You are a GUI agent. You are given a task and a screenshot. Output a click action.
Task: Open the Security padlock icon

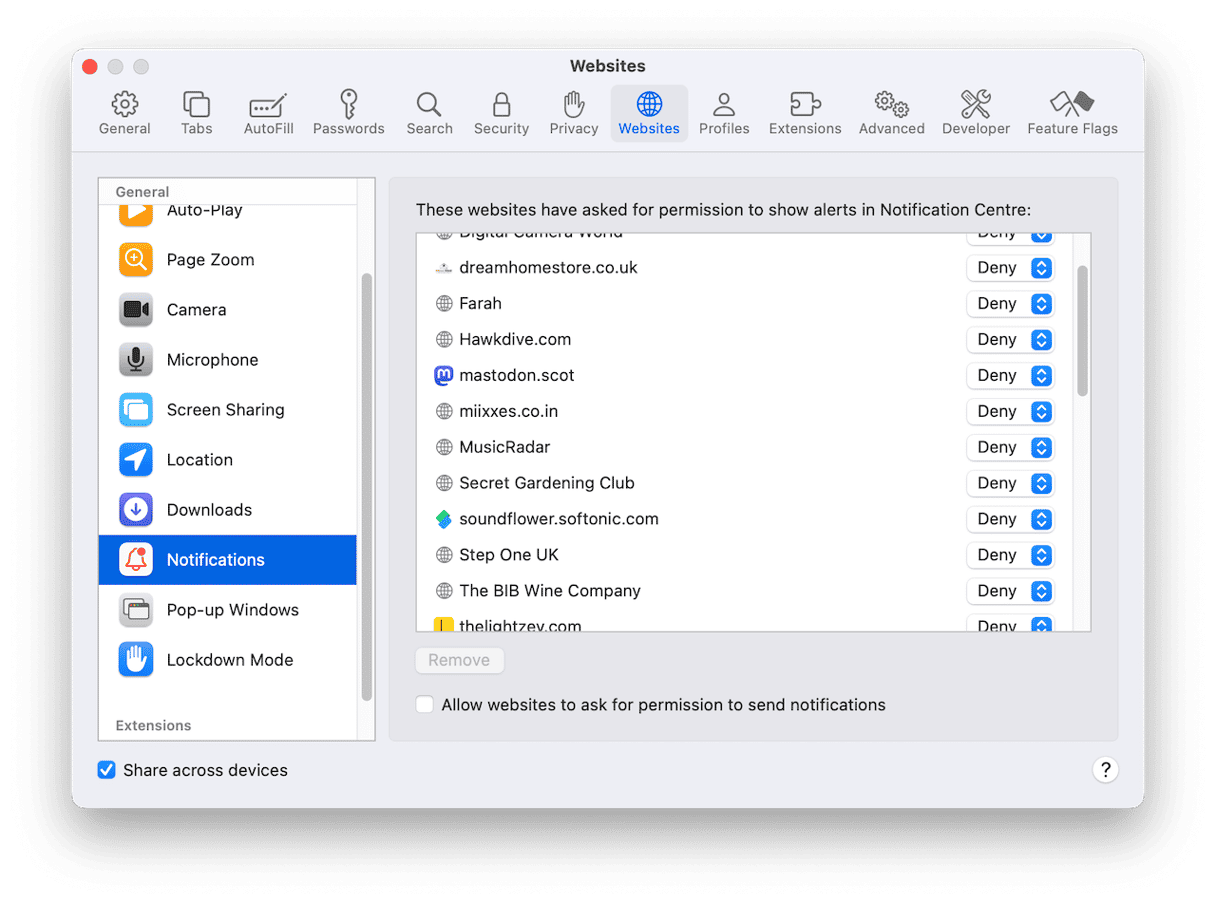[x=501, y=104]
